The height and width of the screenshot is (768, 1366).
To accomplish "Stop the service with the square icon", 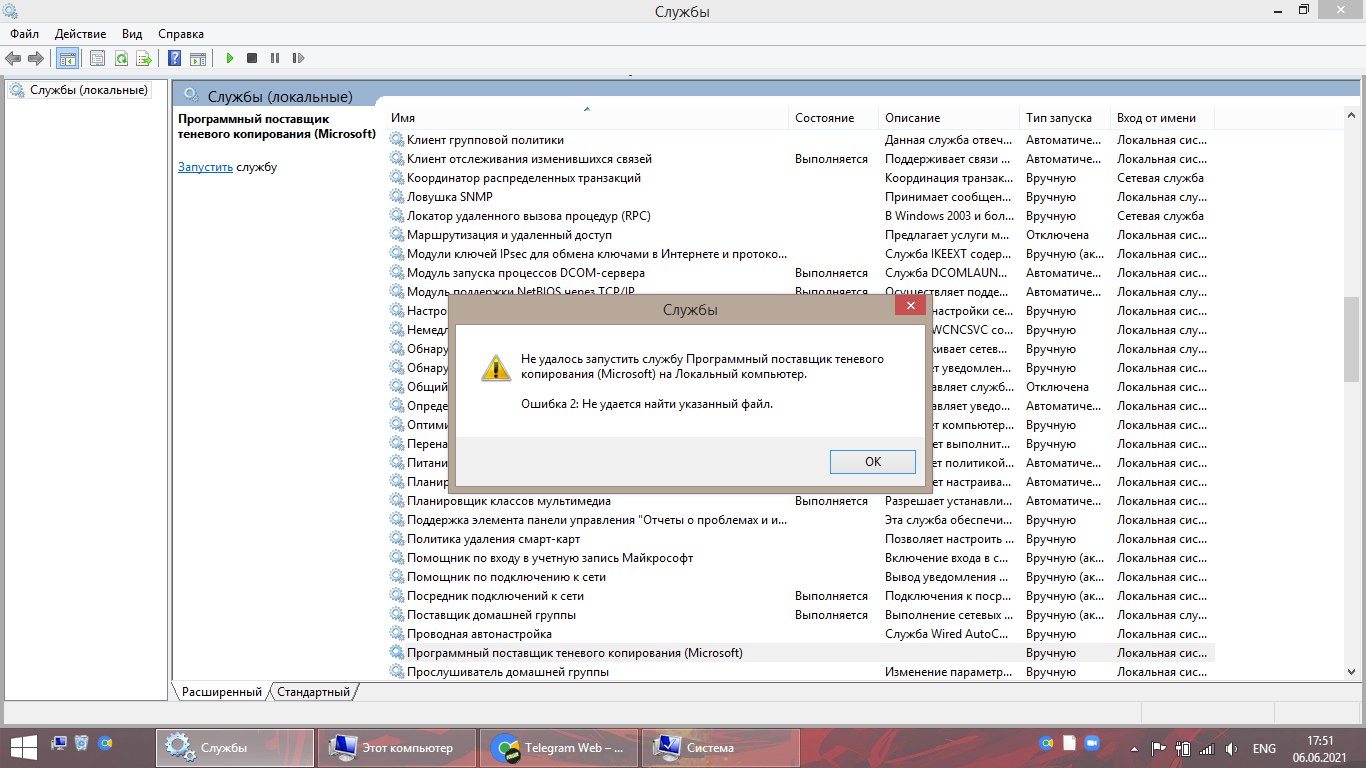I will pyautogui.click(x=252, y=59).
